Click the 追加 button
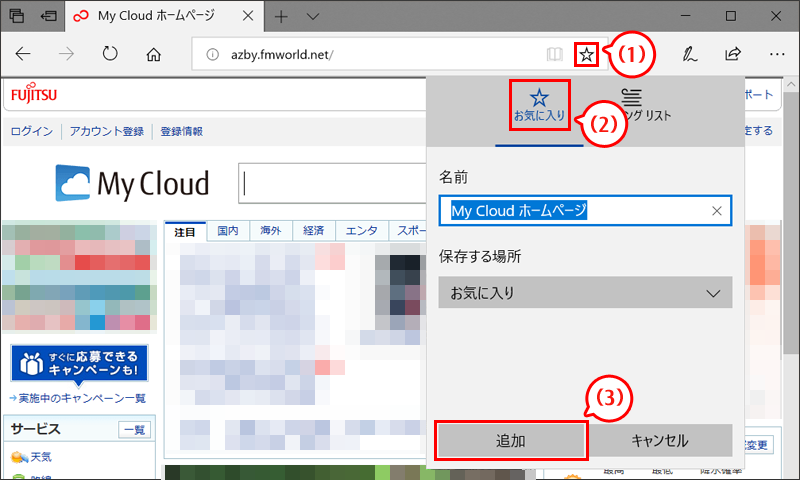 [x=511, y=441]
